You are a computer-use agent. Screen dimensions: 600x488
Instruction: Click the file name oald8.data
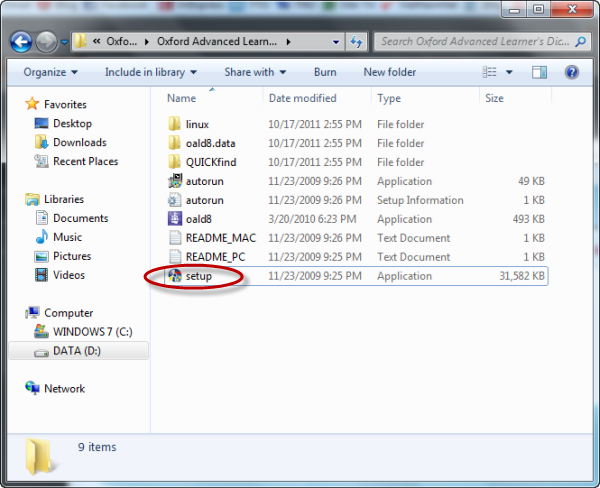click(x=210, y=144)
